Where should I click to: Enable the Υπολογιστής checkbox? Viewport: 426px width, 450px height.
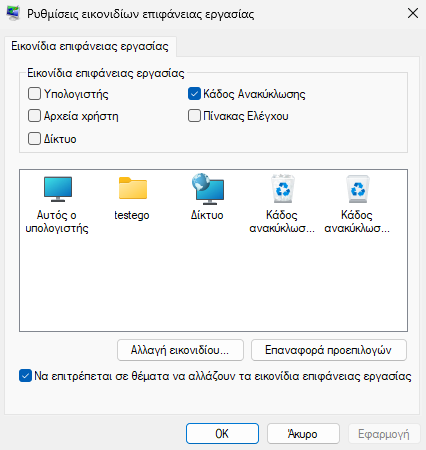[x=34, y=94]
